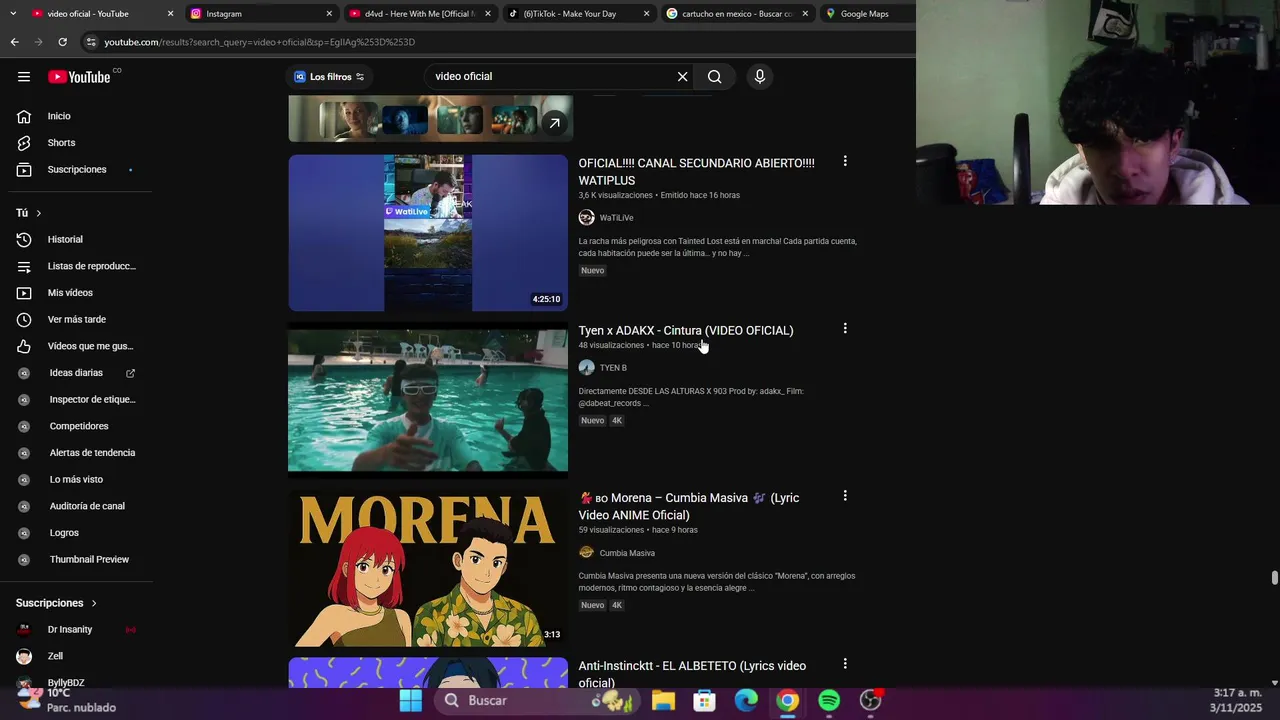Open Spotify from taskbar
Viewport: 1280px width, 720px height.
[829, 701]
